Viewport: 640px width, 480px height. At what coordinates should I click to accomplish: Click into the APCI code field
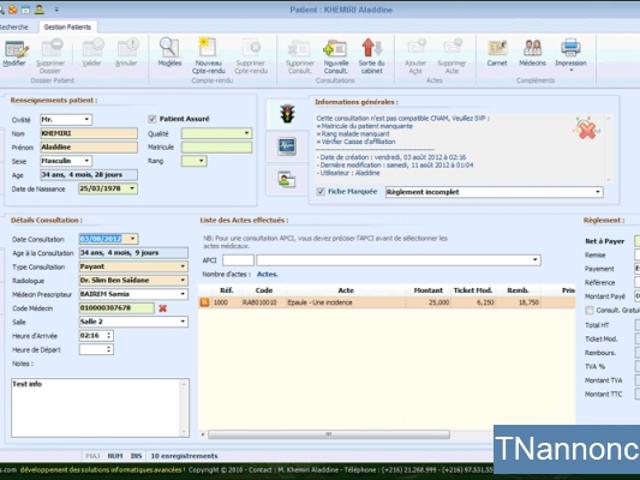click(x=238, y=260)
